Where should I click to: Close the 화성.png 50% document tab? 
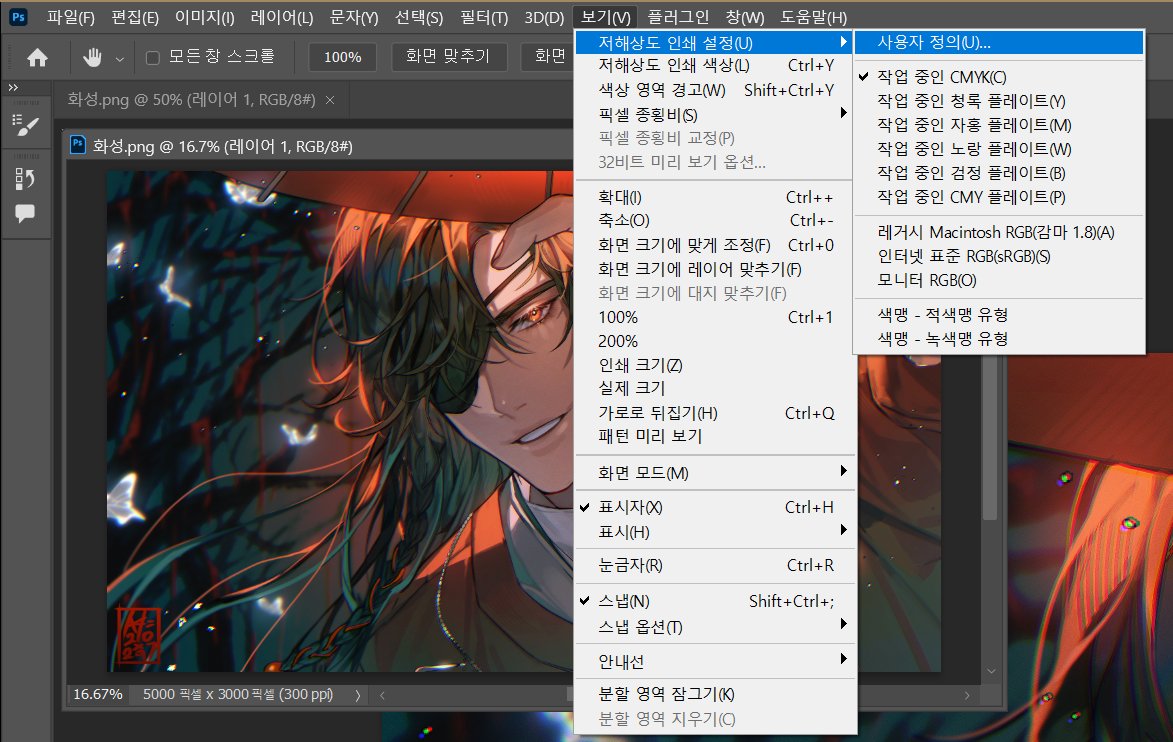pyautogui.click(x=330, y=99)
